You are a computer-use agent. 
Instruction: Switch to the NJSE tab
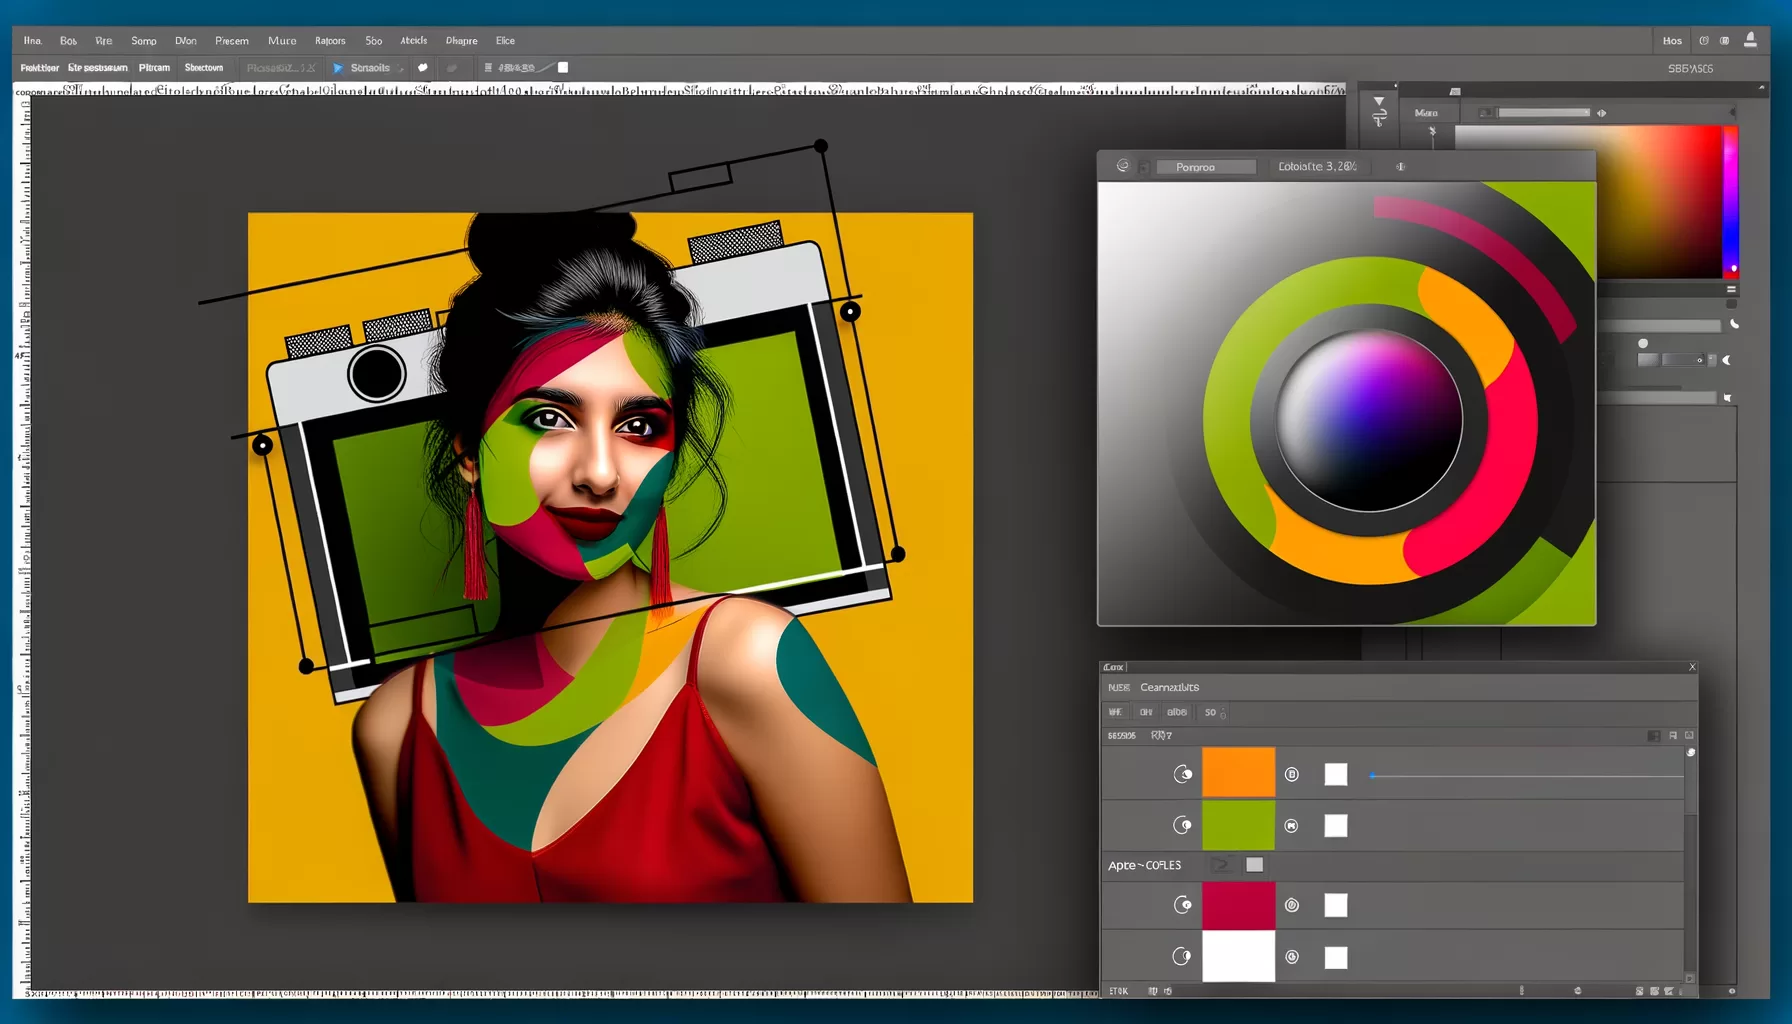click(1118, 687)
